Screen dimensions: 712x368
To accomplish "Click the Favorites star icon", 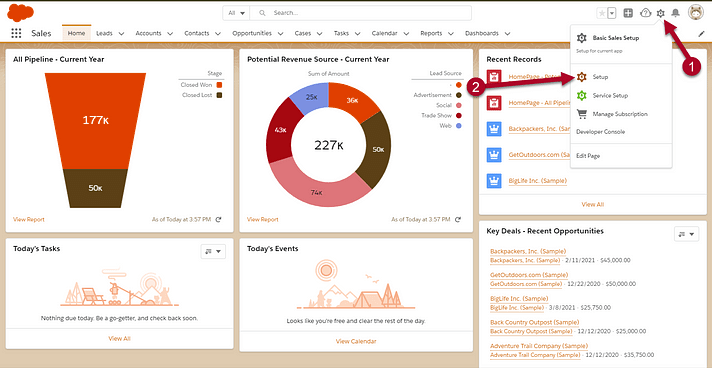I will pos(602,13).
